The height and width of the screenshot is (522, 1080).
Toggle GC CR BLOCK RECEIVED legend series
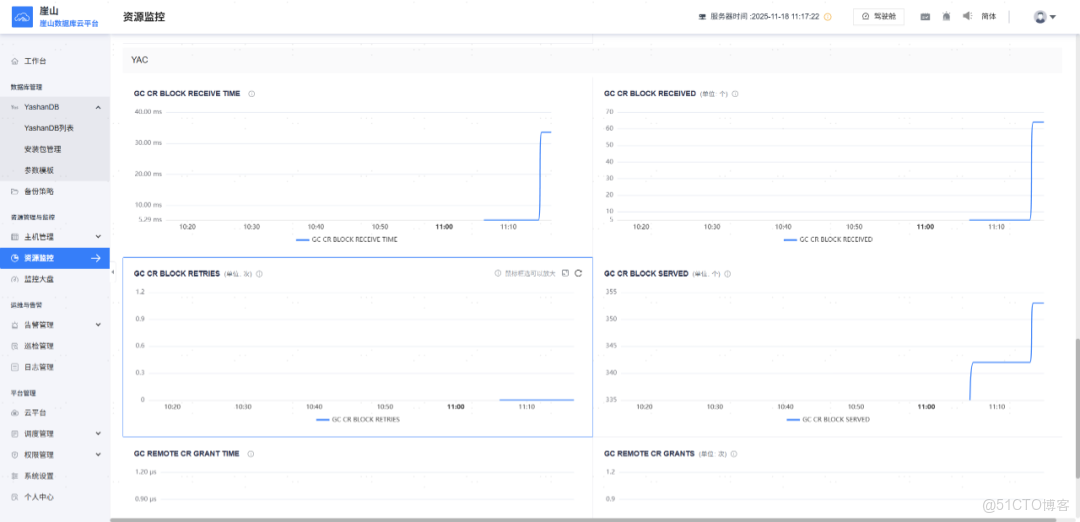[828, 240]
